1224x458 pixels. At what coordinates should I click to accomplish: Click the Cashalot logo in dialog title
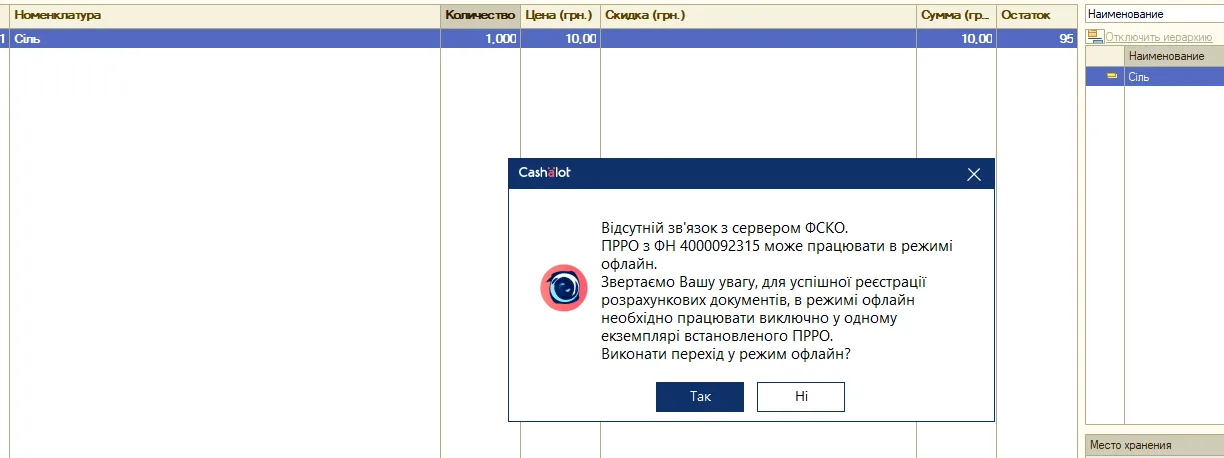tap(544, 173)
